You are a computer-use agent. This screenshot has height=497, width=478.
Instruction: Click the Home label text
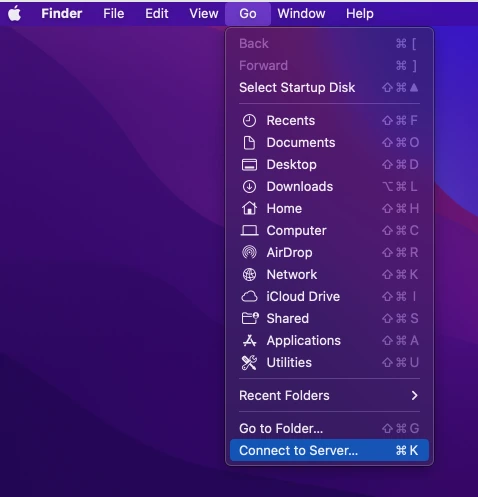coord(284,209)
